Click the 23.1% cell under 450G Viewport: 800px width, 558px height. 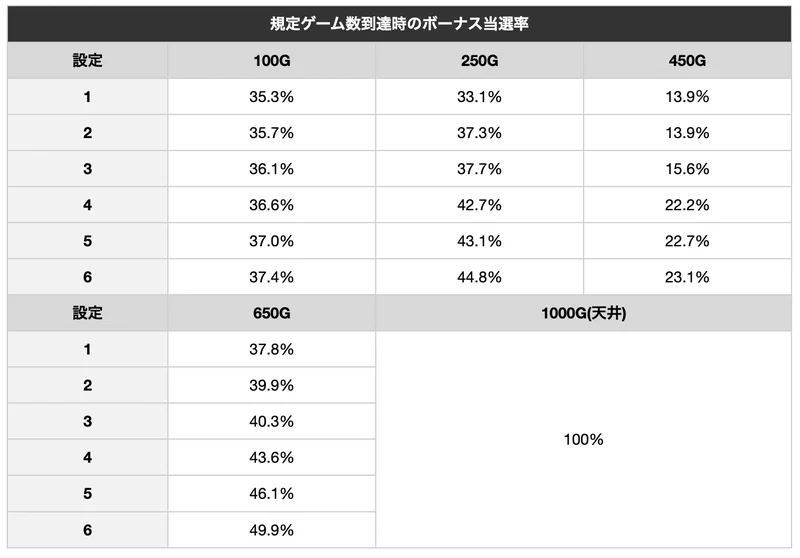point(687,277)
